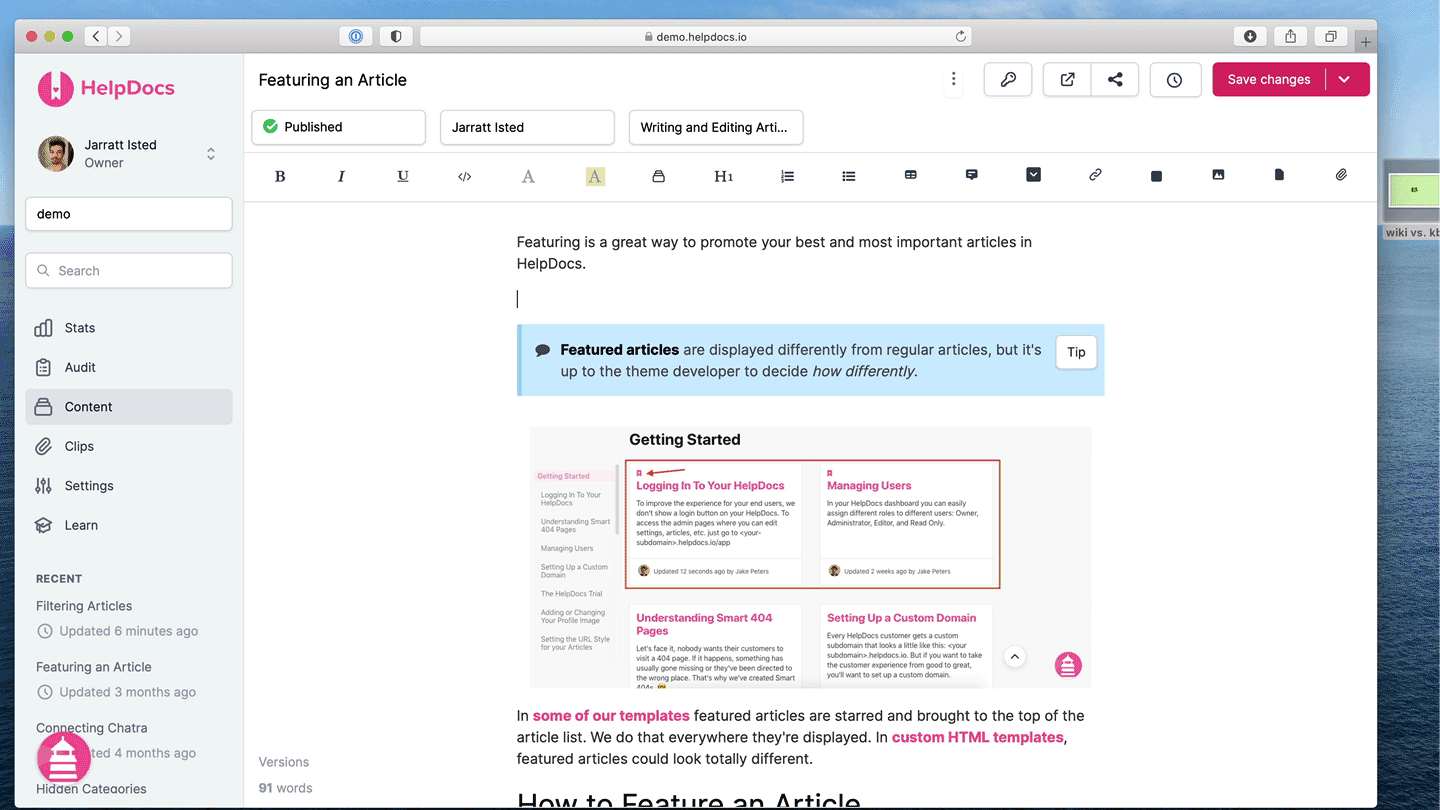
Task: Expand the Save changes dropdown arrow
Action: tap(1344, 80)
